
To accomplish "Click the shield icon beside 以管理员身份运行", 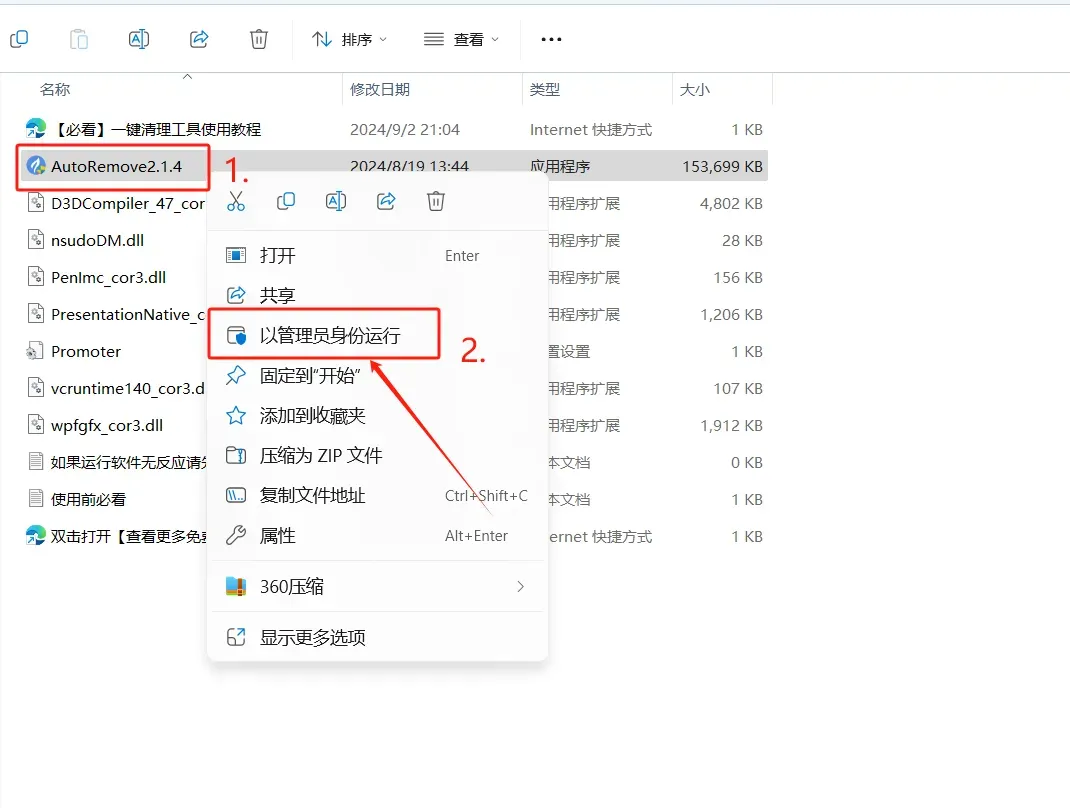I will coord(236,335).
